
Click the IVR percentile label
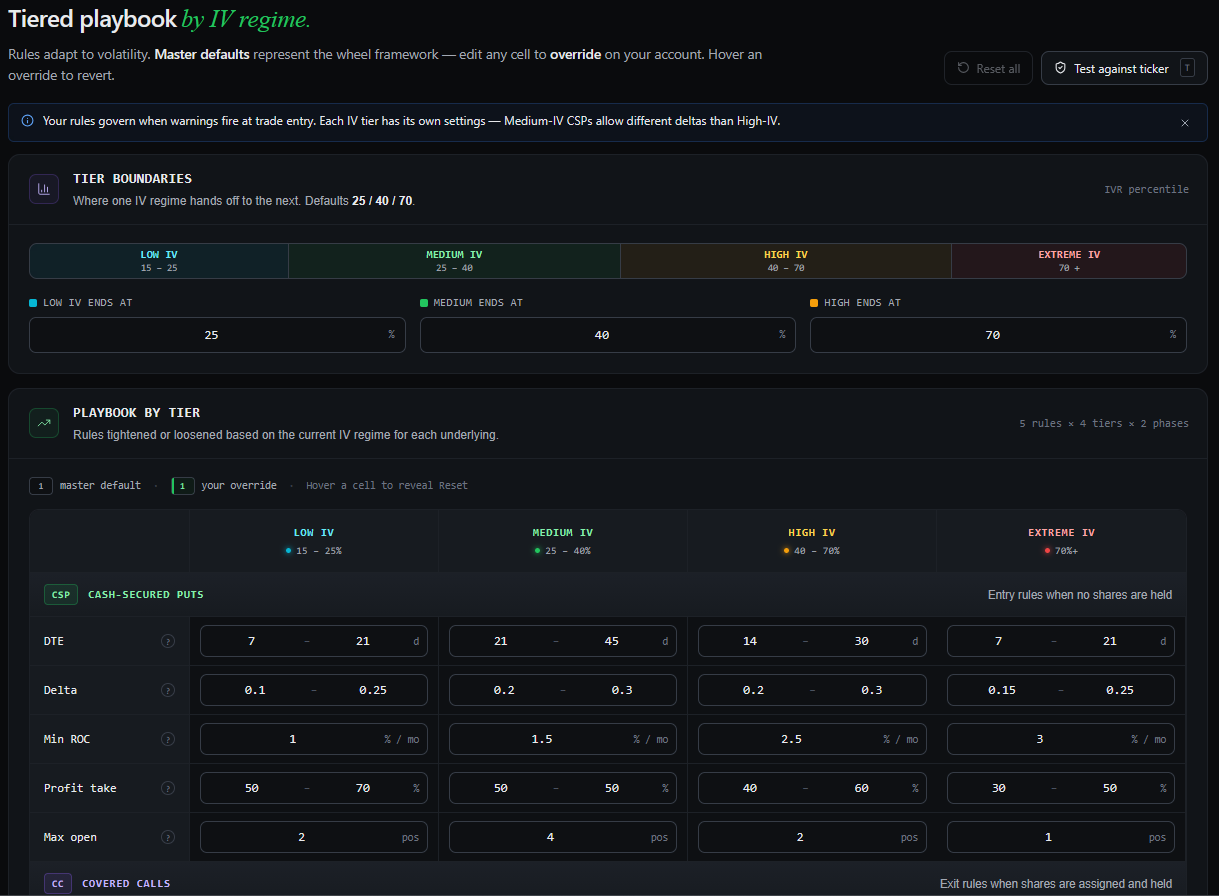1146,189
